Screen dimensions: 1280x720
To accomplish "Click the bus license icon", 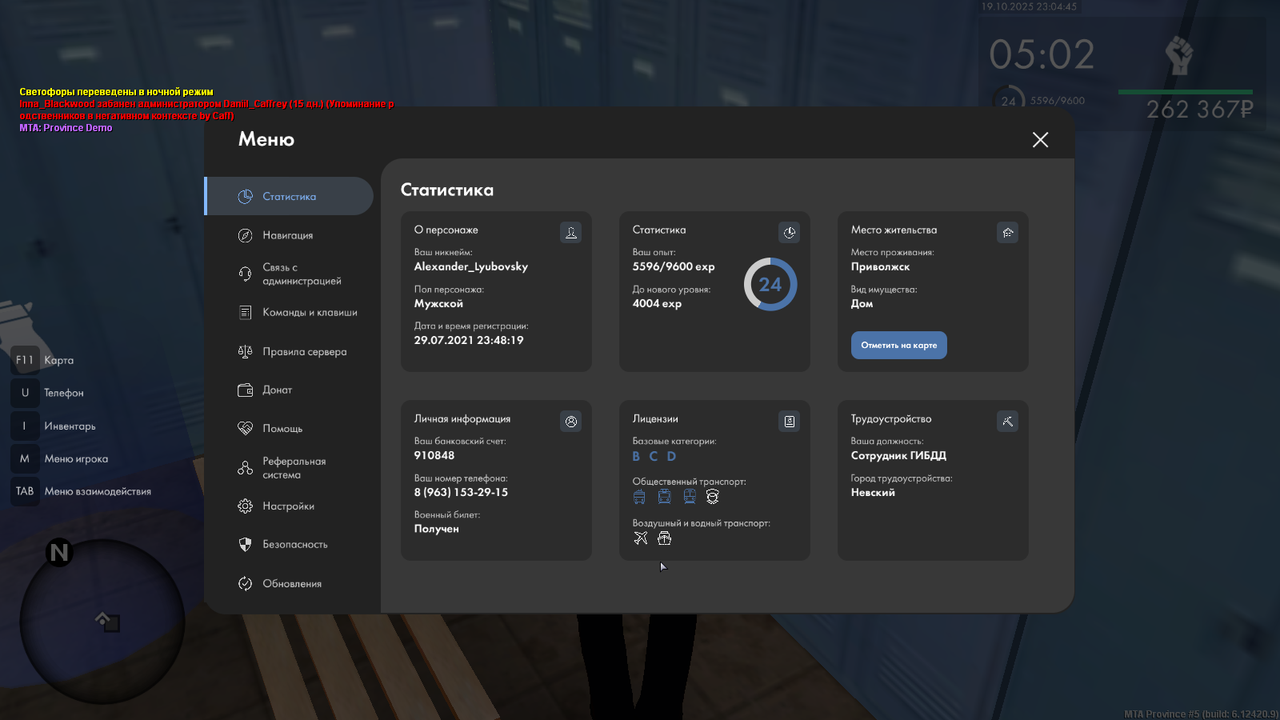I will (640, 497).
